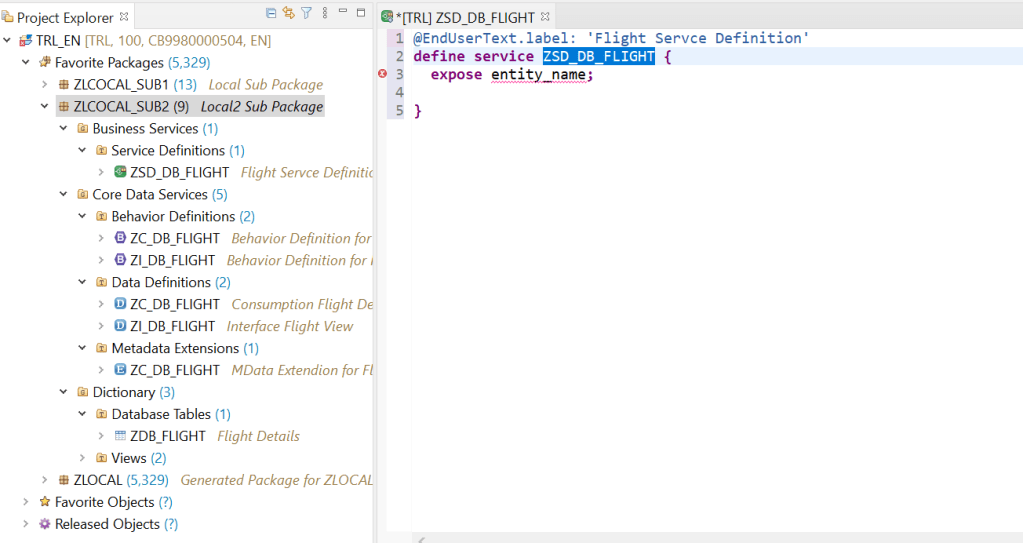The height and width of the screenshot is (543, 1023).
Task: Collapse the Favorite Packages node
Action: (x=25, y=63)
